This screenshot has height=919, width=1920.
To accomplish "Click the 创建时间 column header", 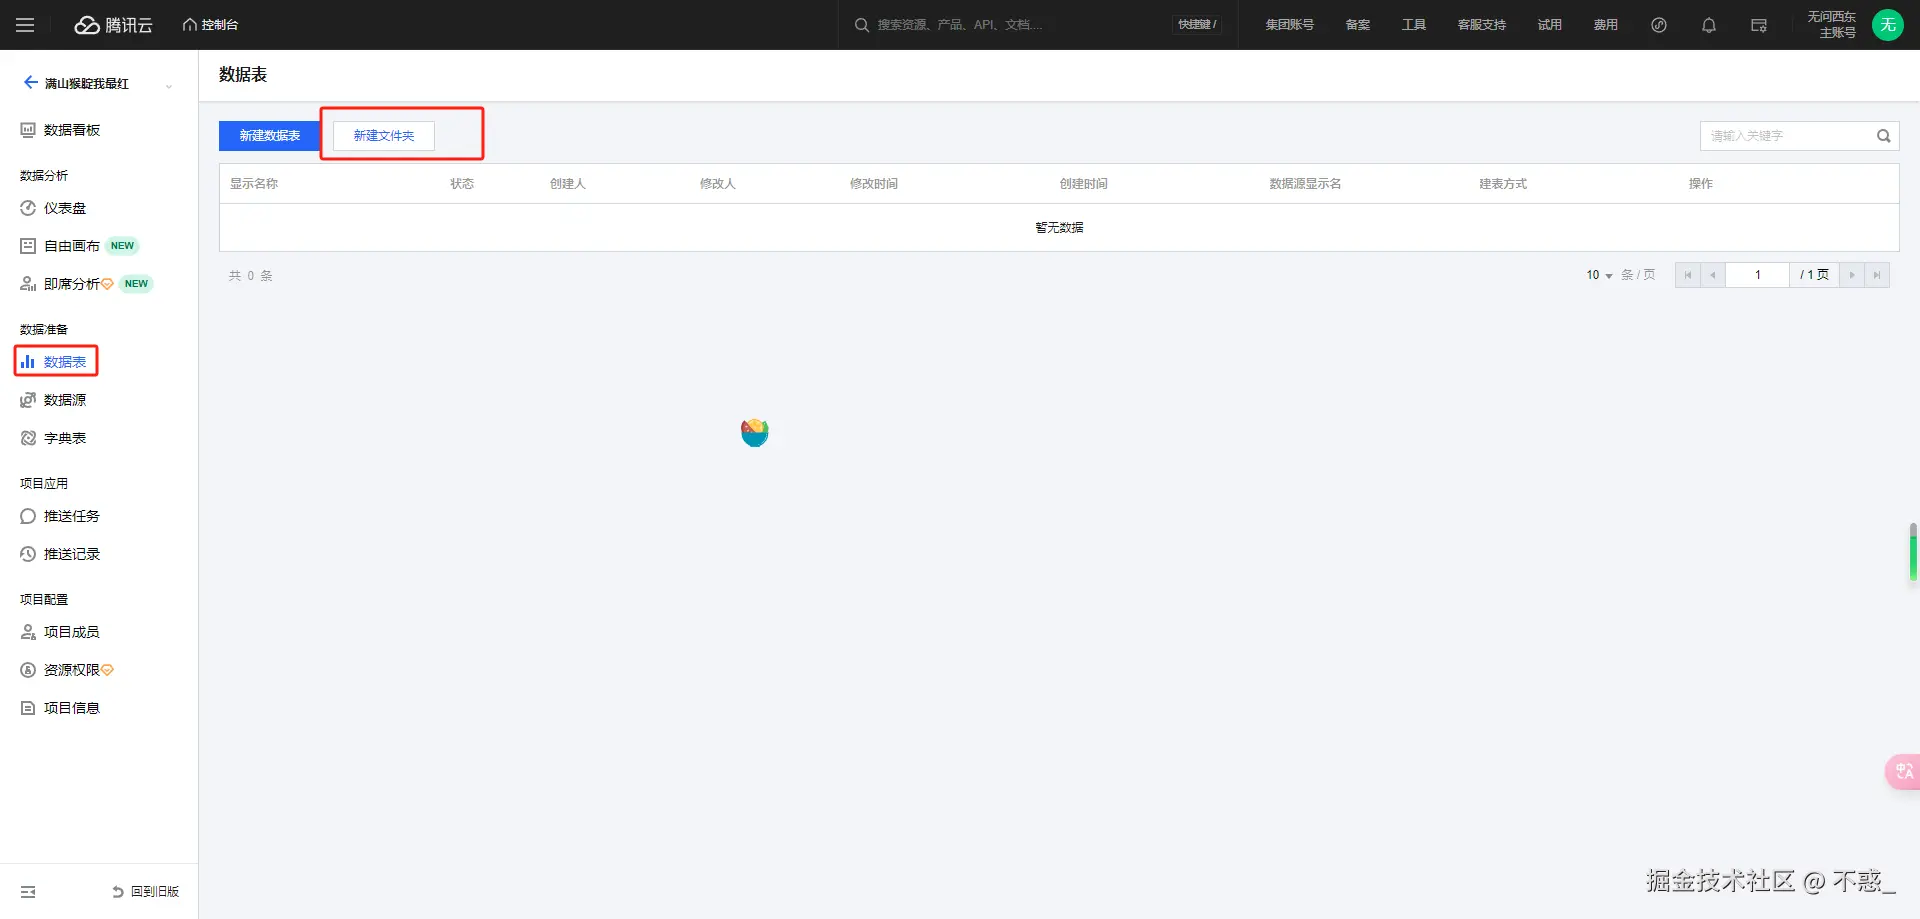I will [1084, 184].
